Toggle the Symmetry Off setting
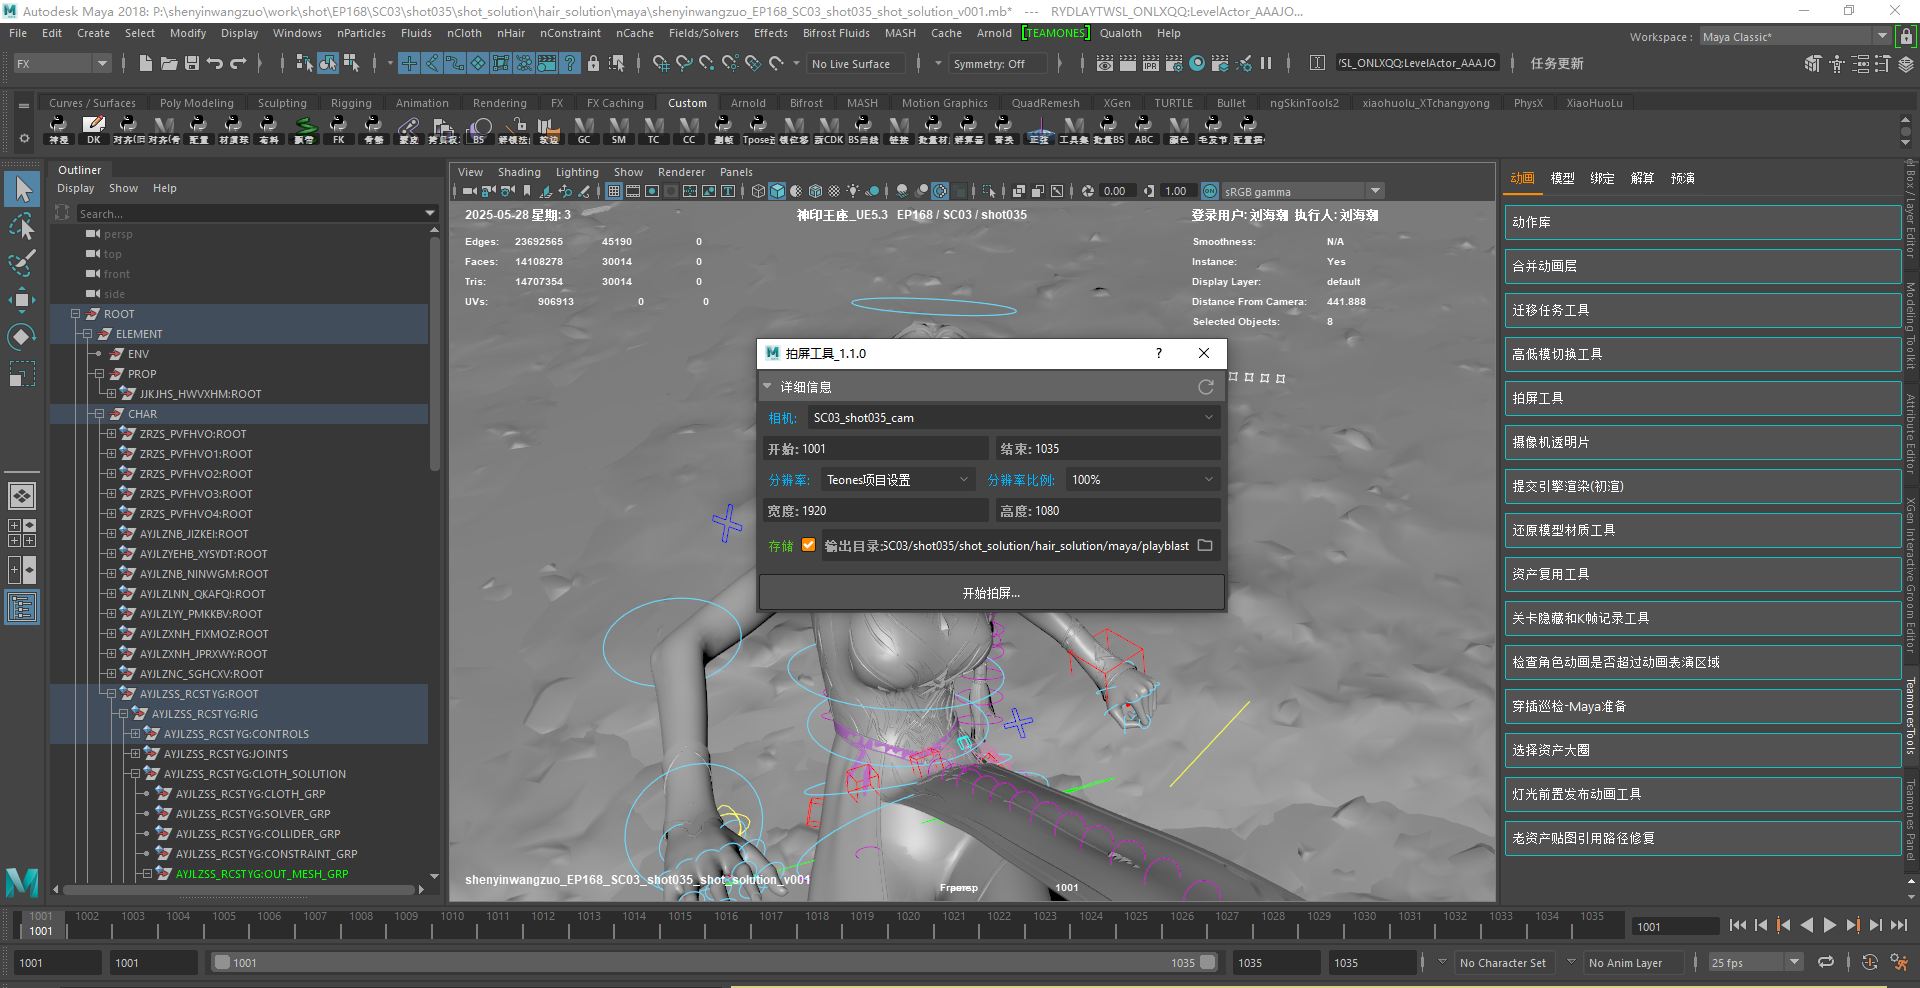The height and width of the screenshot is (988, 1920). pos(988,64)
